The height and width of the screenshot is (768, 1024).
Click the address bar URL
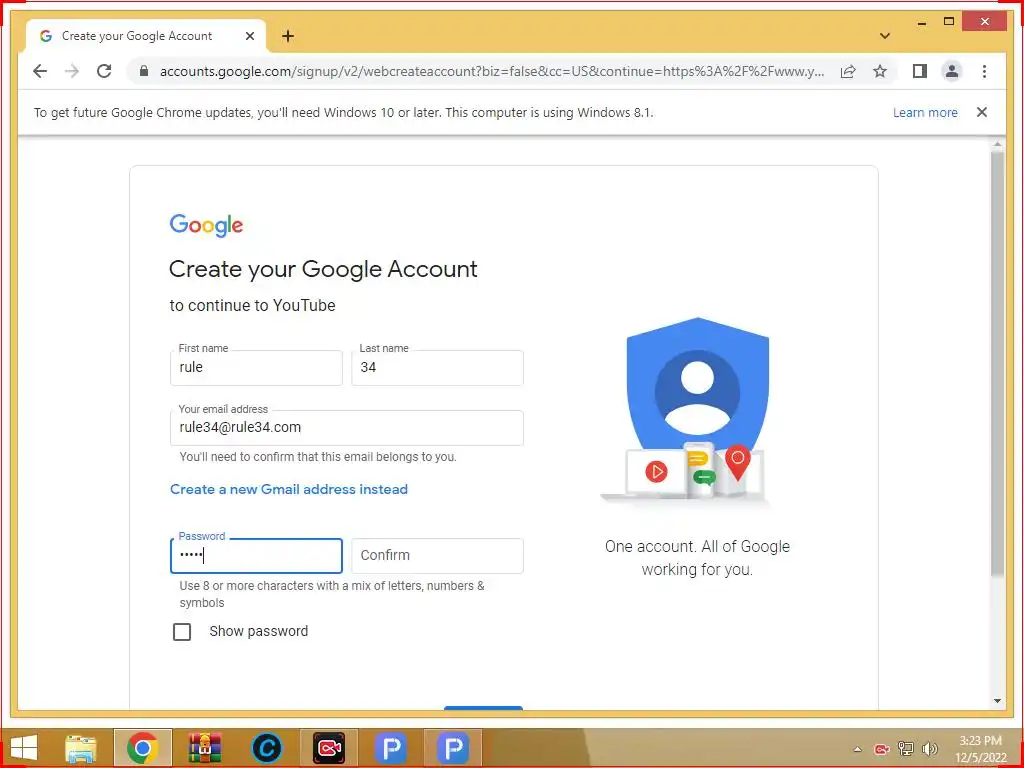(x=492, y=71)
